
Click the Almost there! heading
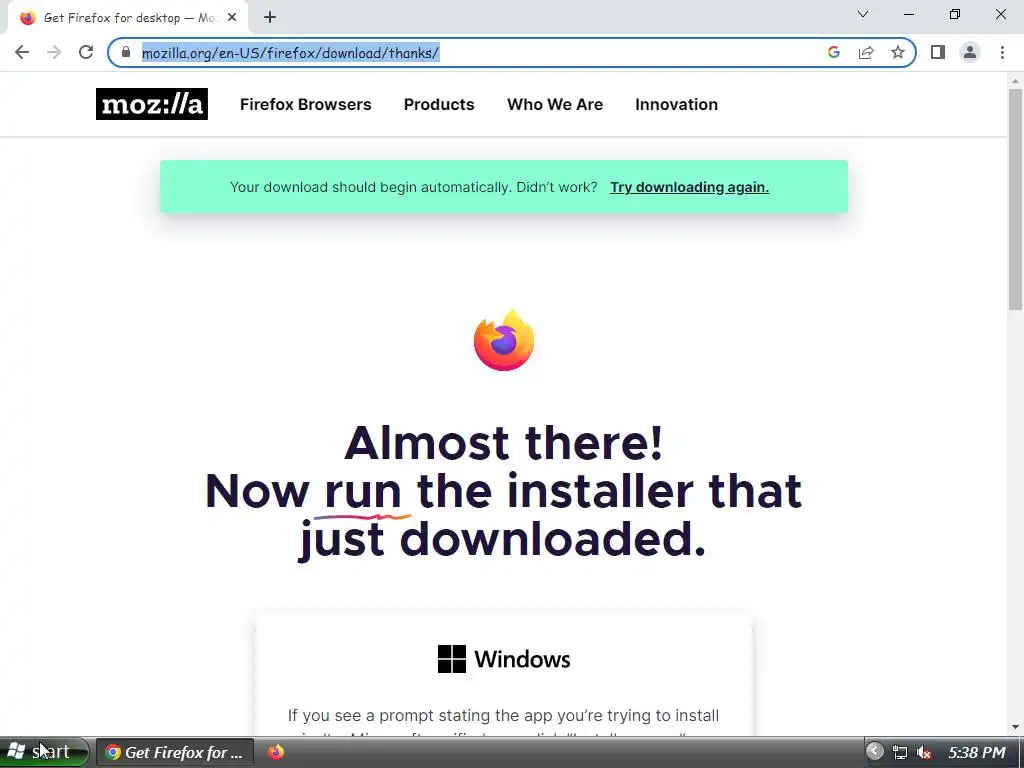point(504,443)
